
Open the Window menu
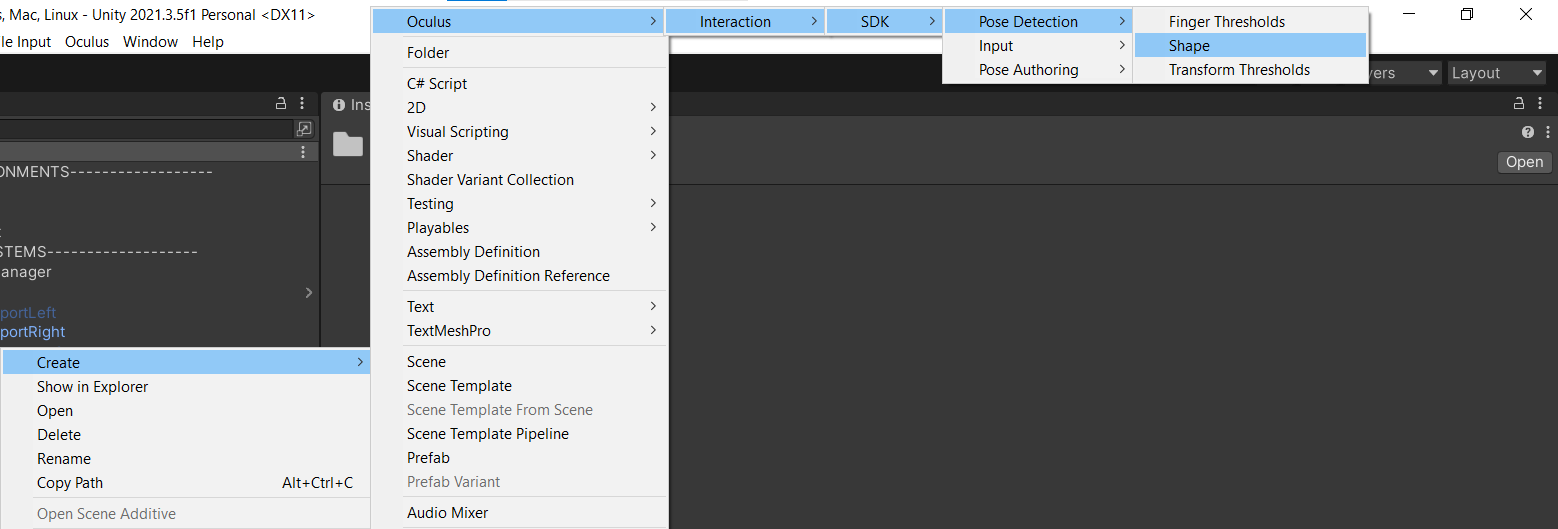[150, 42]
